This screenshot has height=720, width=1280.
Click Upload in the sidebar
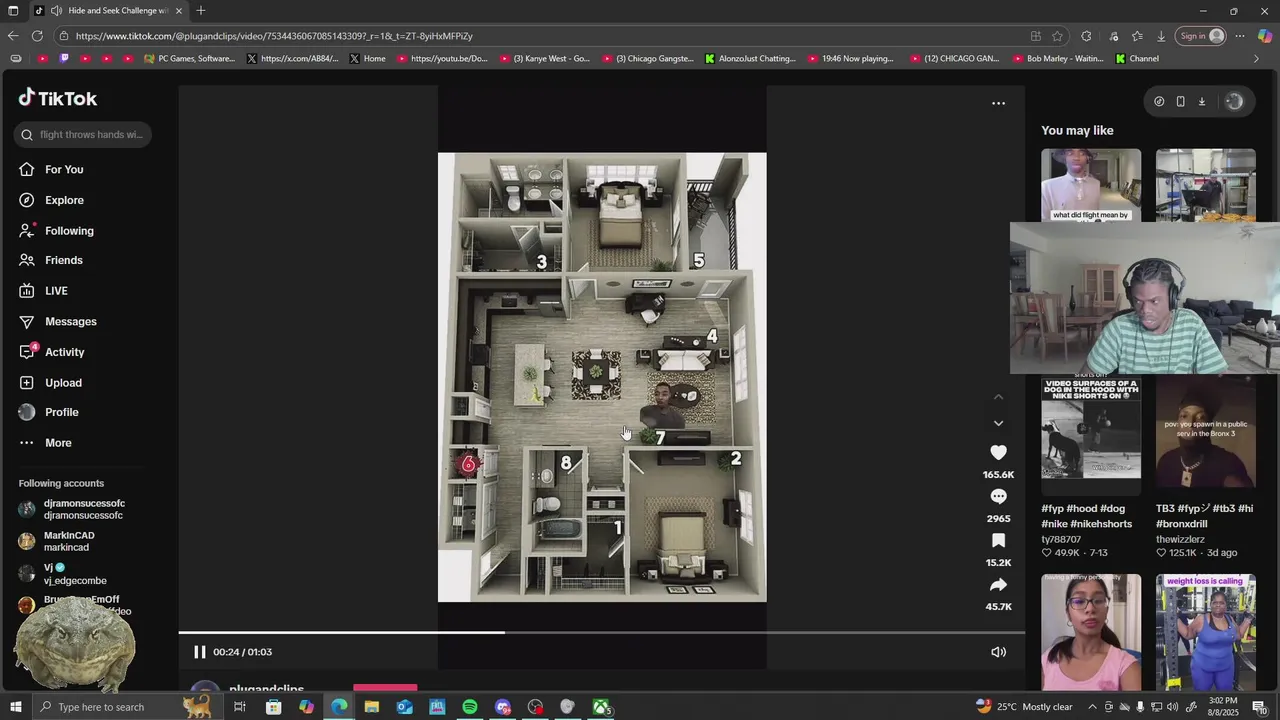pyautogui.click(x=63, y=382)
